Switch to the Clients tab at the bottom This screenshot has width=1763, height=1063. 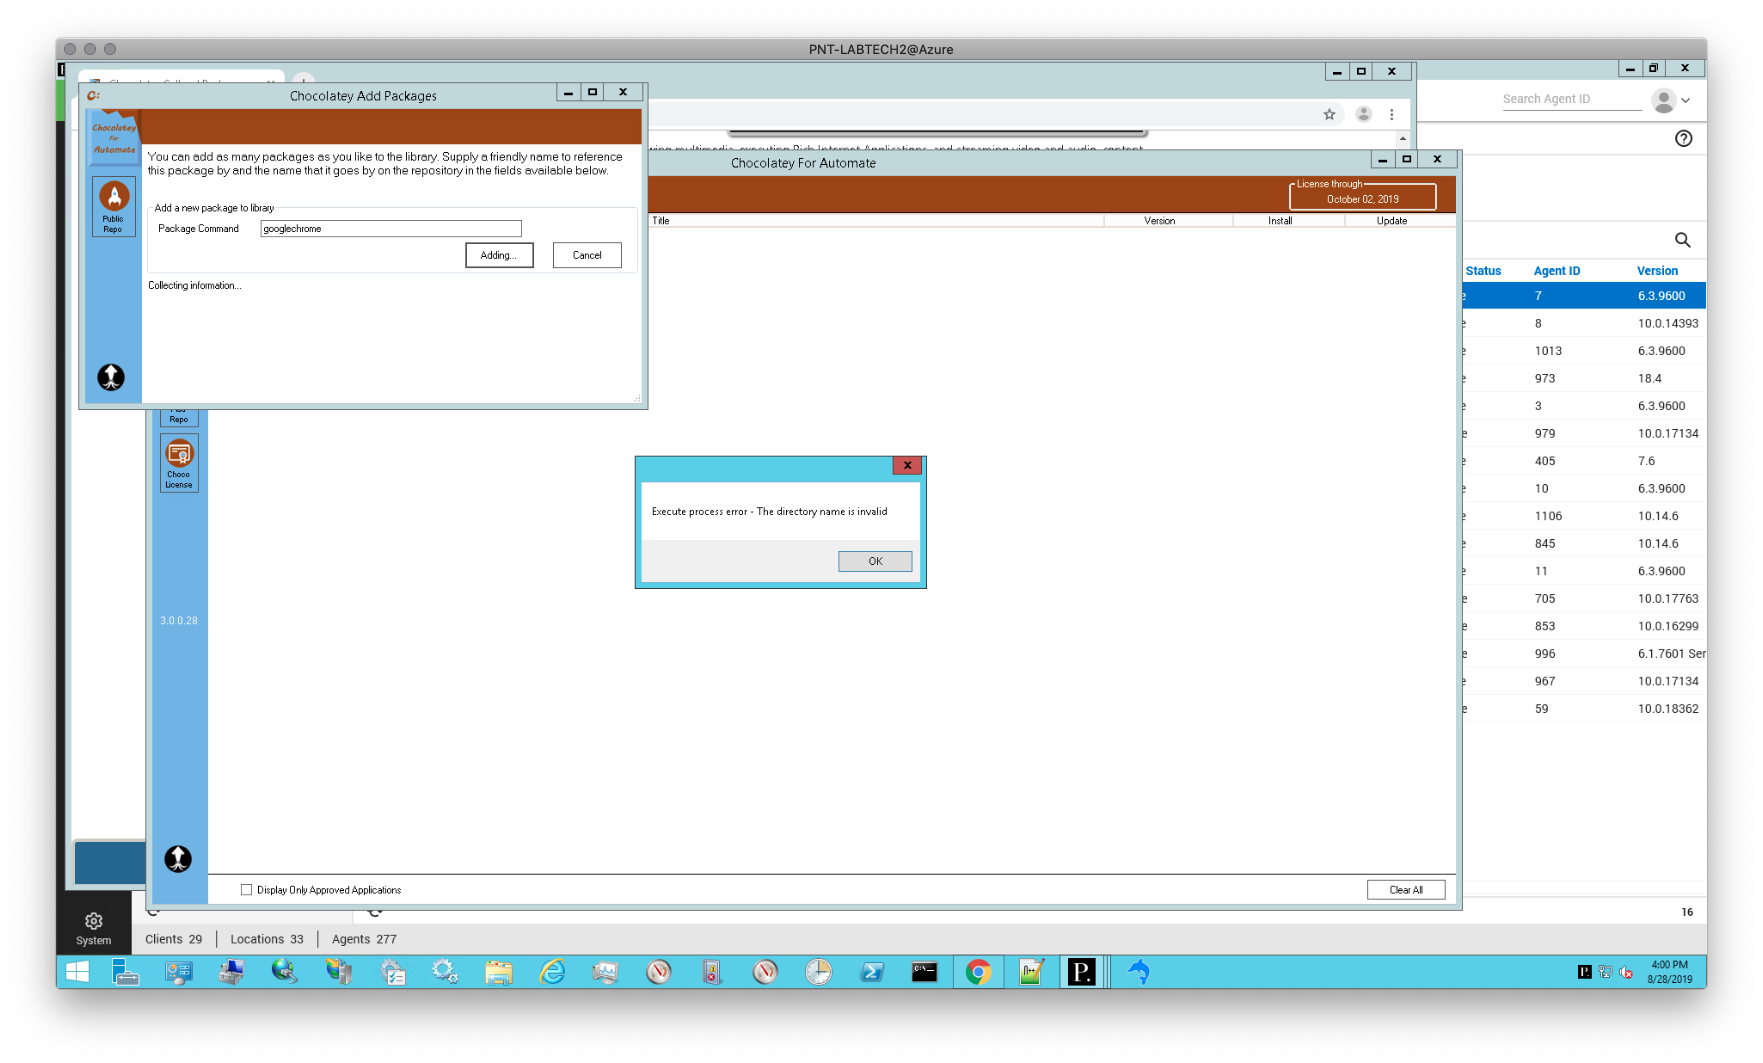[172, 938]
